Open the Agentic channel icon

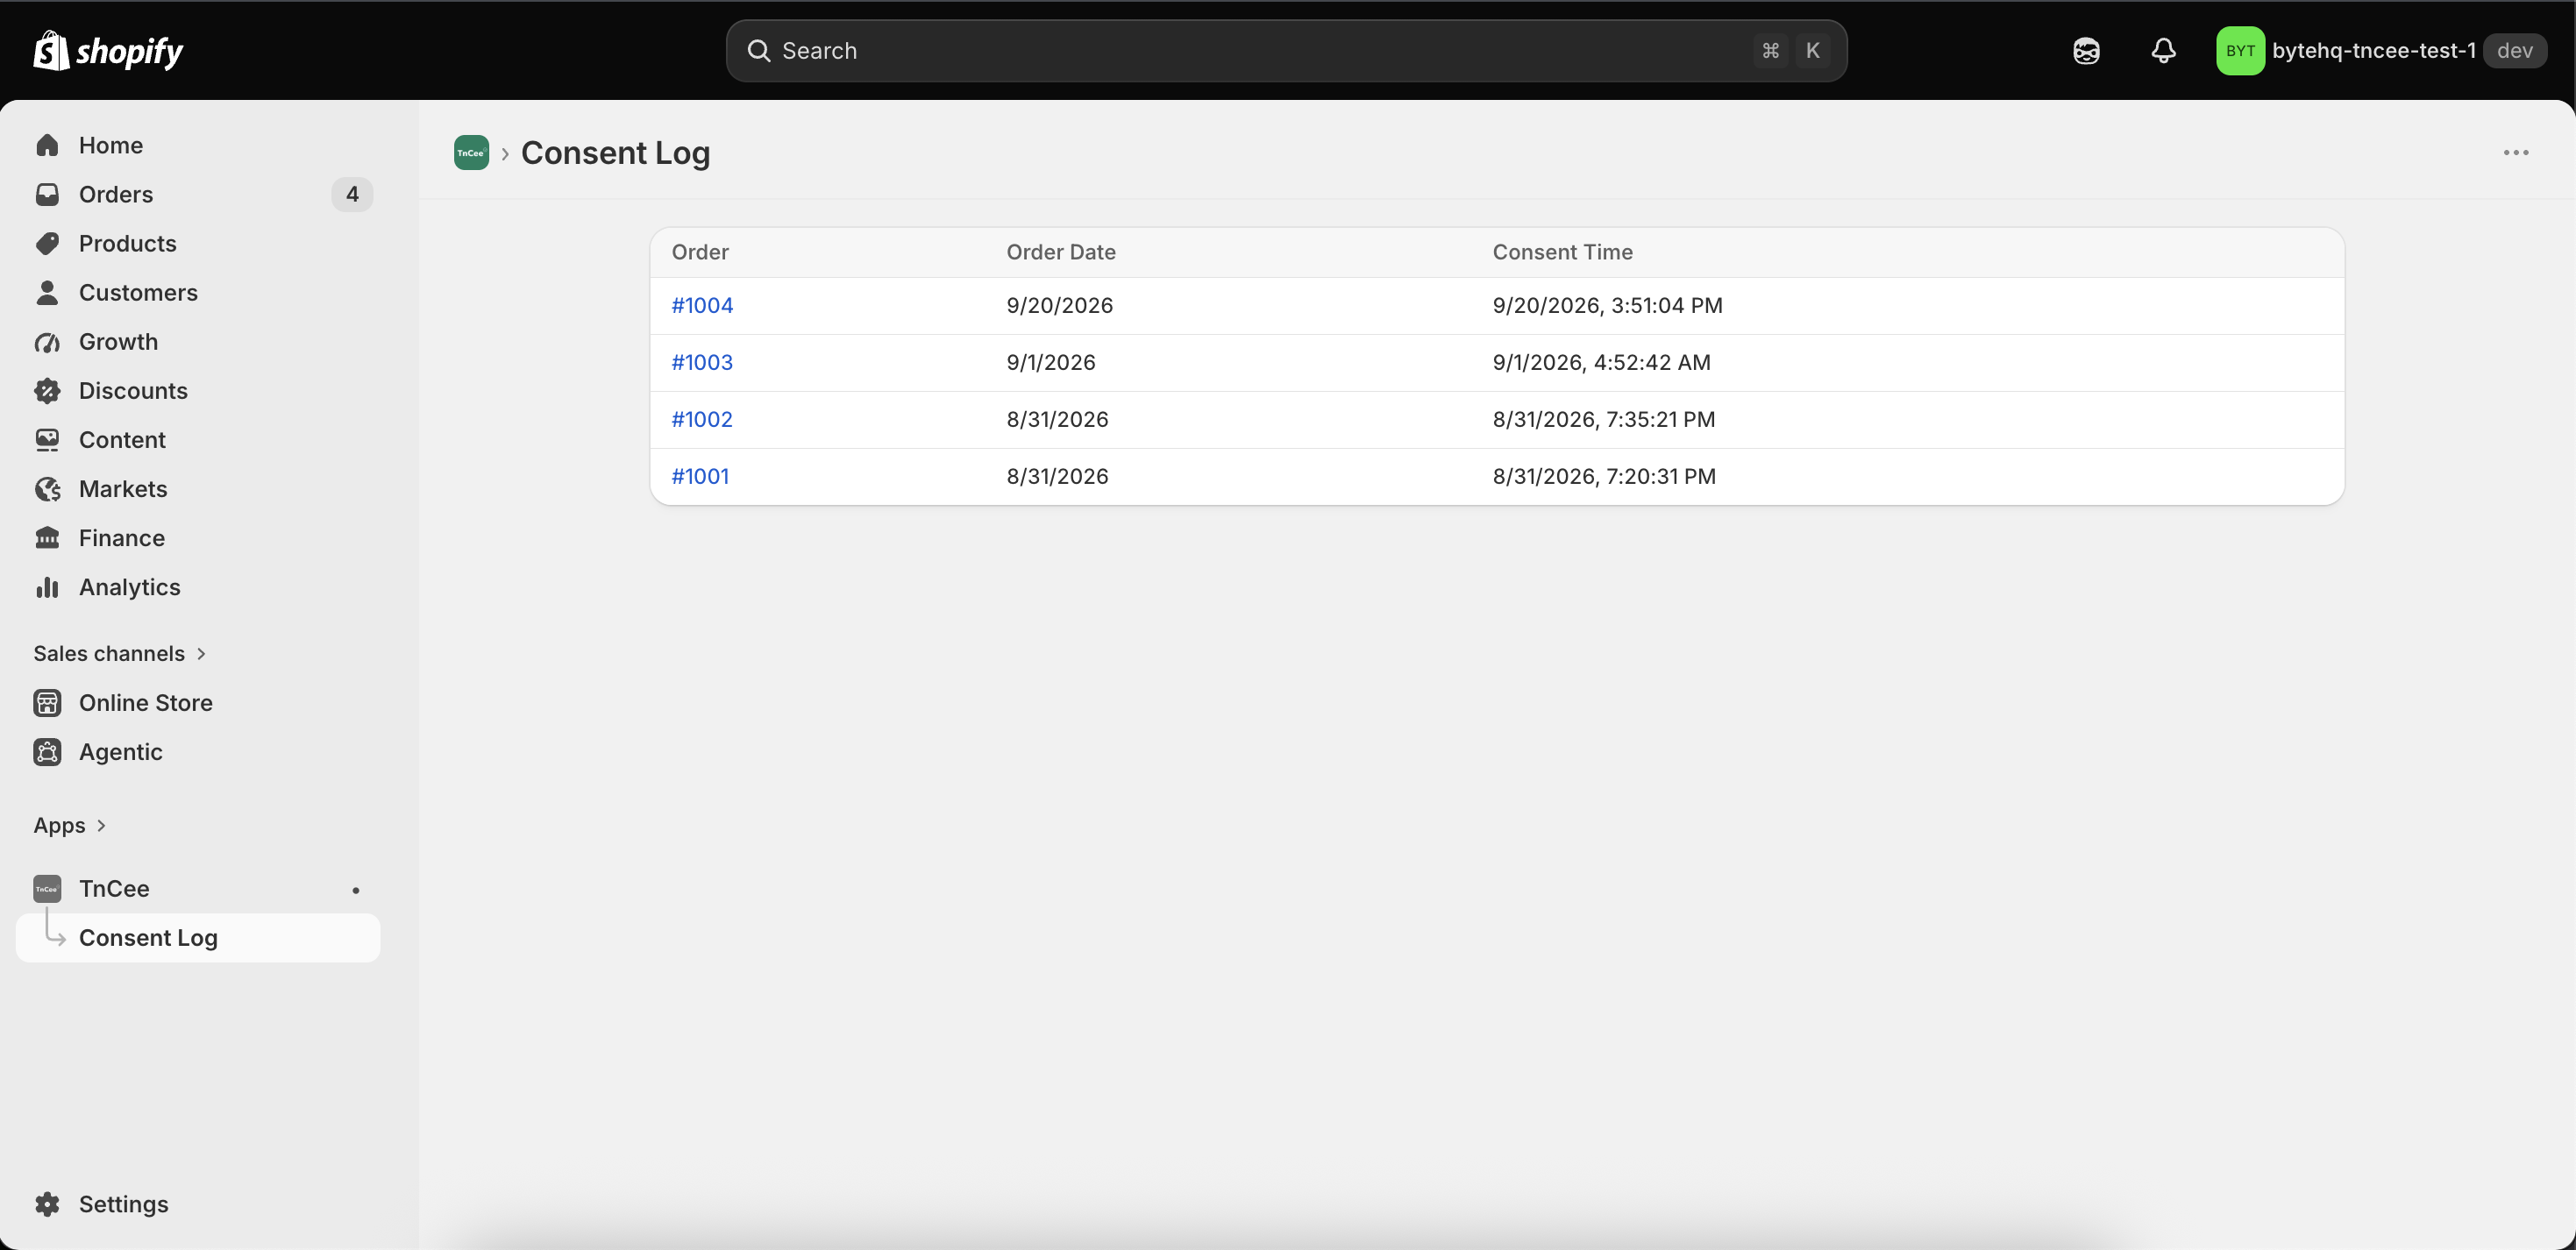click(47, 751)
